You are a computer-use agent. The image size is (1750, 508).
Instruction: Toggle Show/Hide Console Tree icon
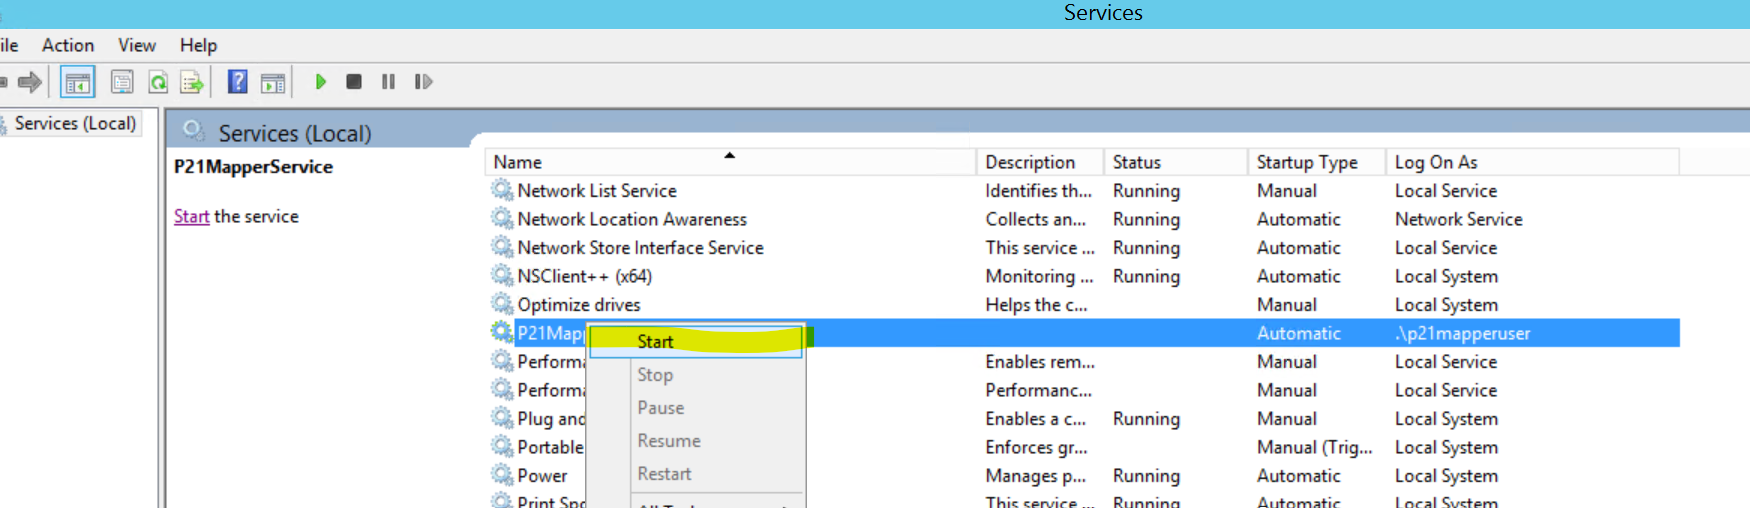77,82
